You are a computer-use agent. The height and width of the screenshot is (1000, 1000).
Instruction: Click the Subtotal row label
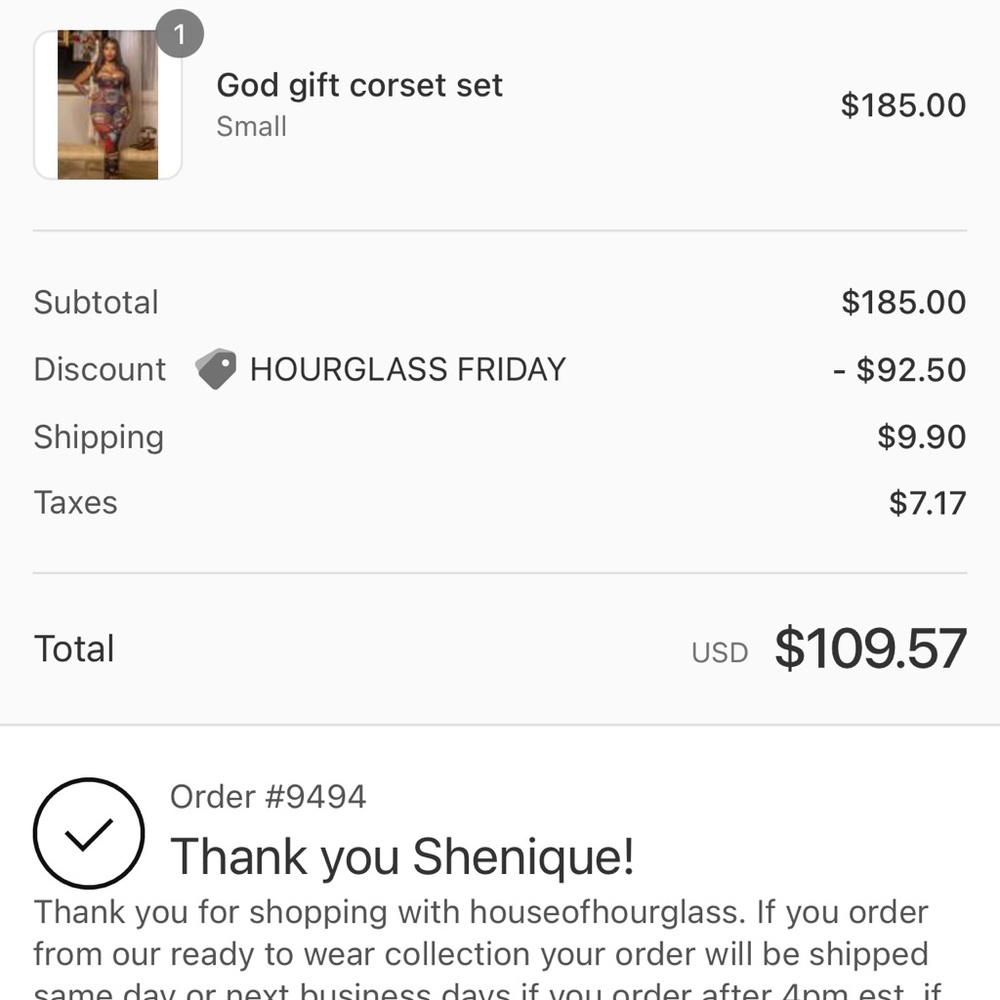[96, 302]
